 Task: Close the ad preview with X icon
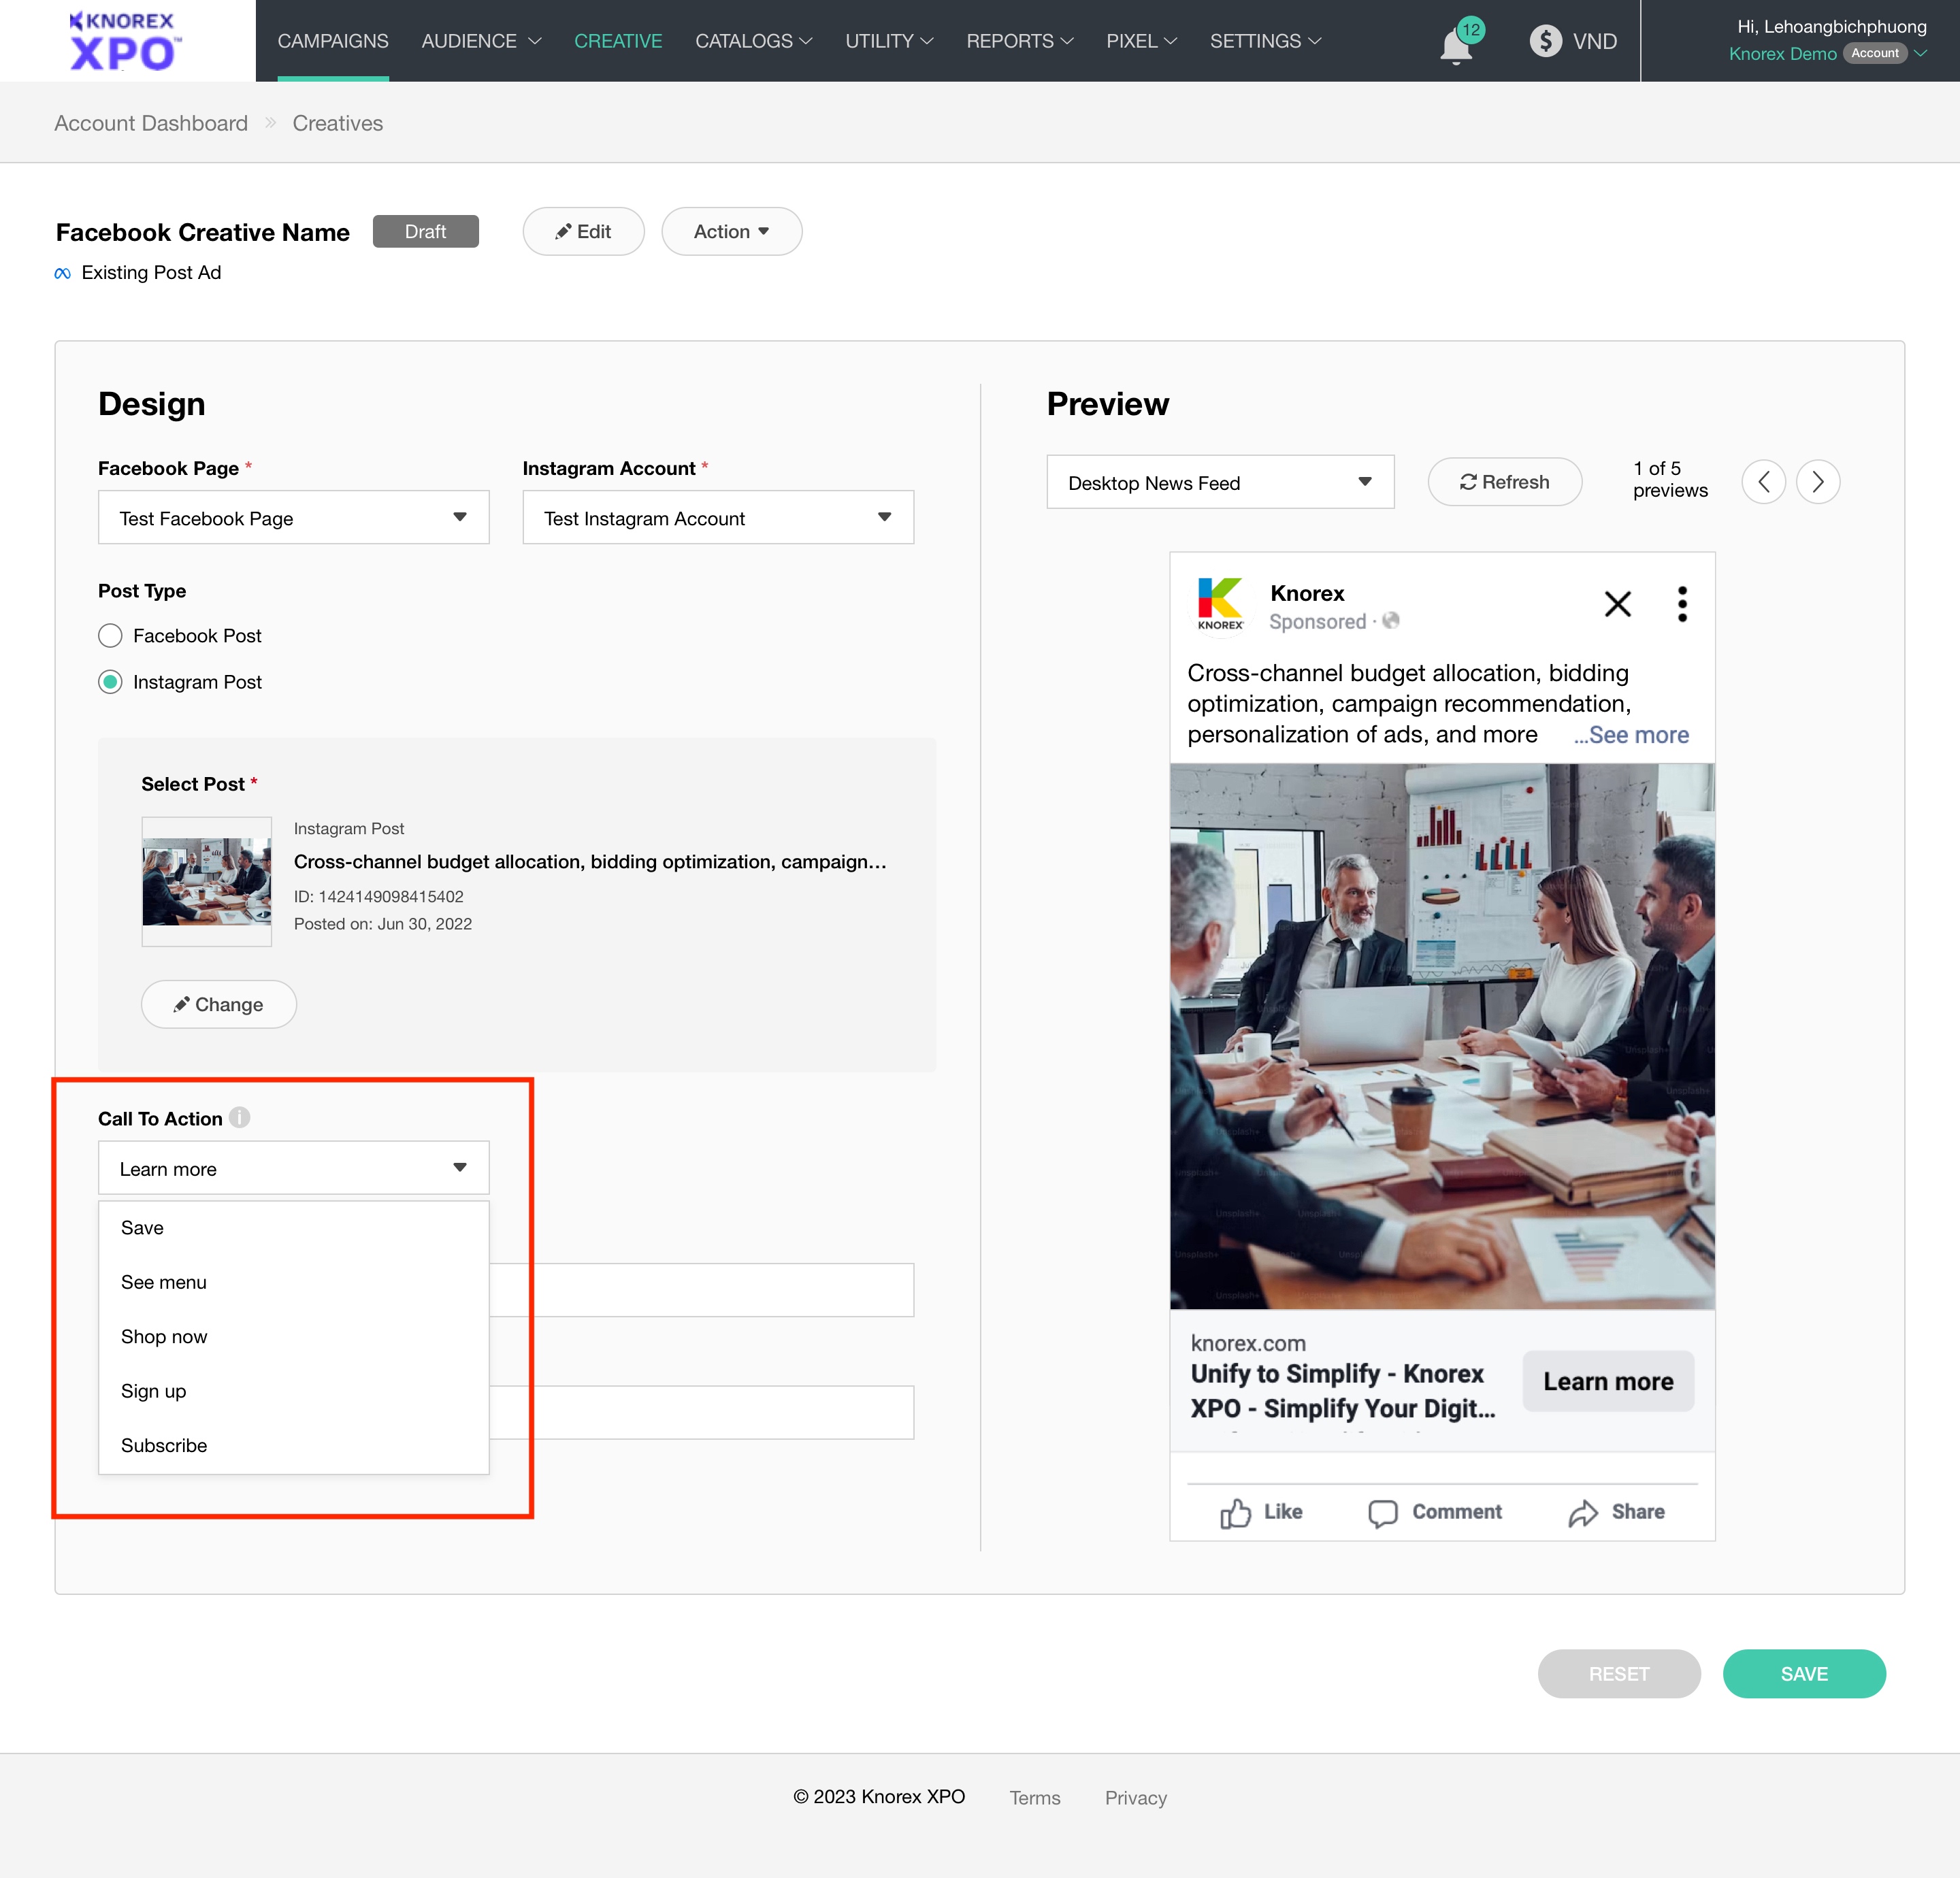1617,604
